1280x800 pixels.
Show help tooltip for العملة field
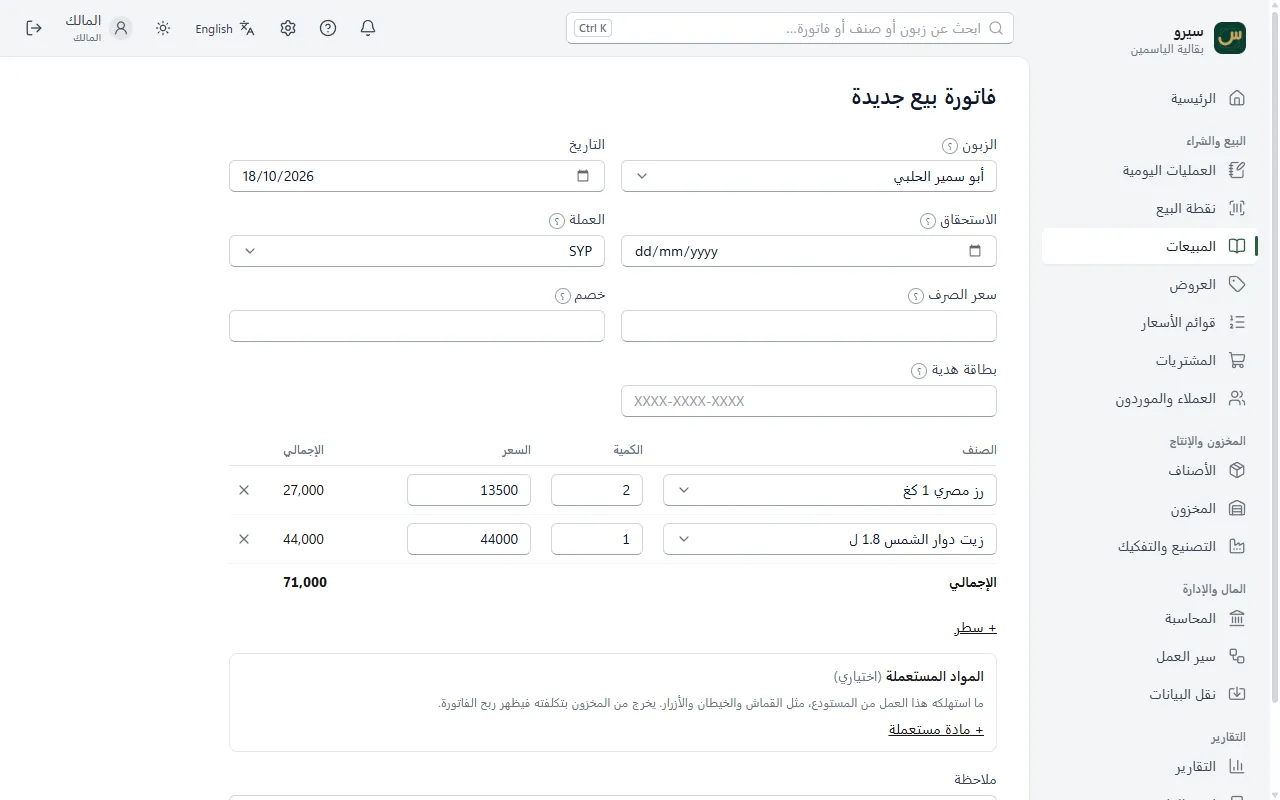556,220
